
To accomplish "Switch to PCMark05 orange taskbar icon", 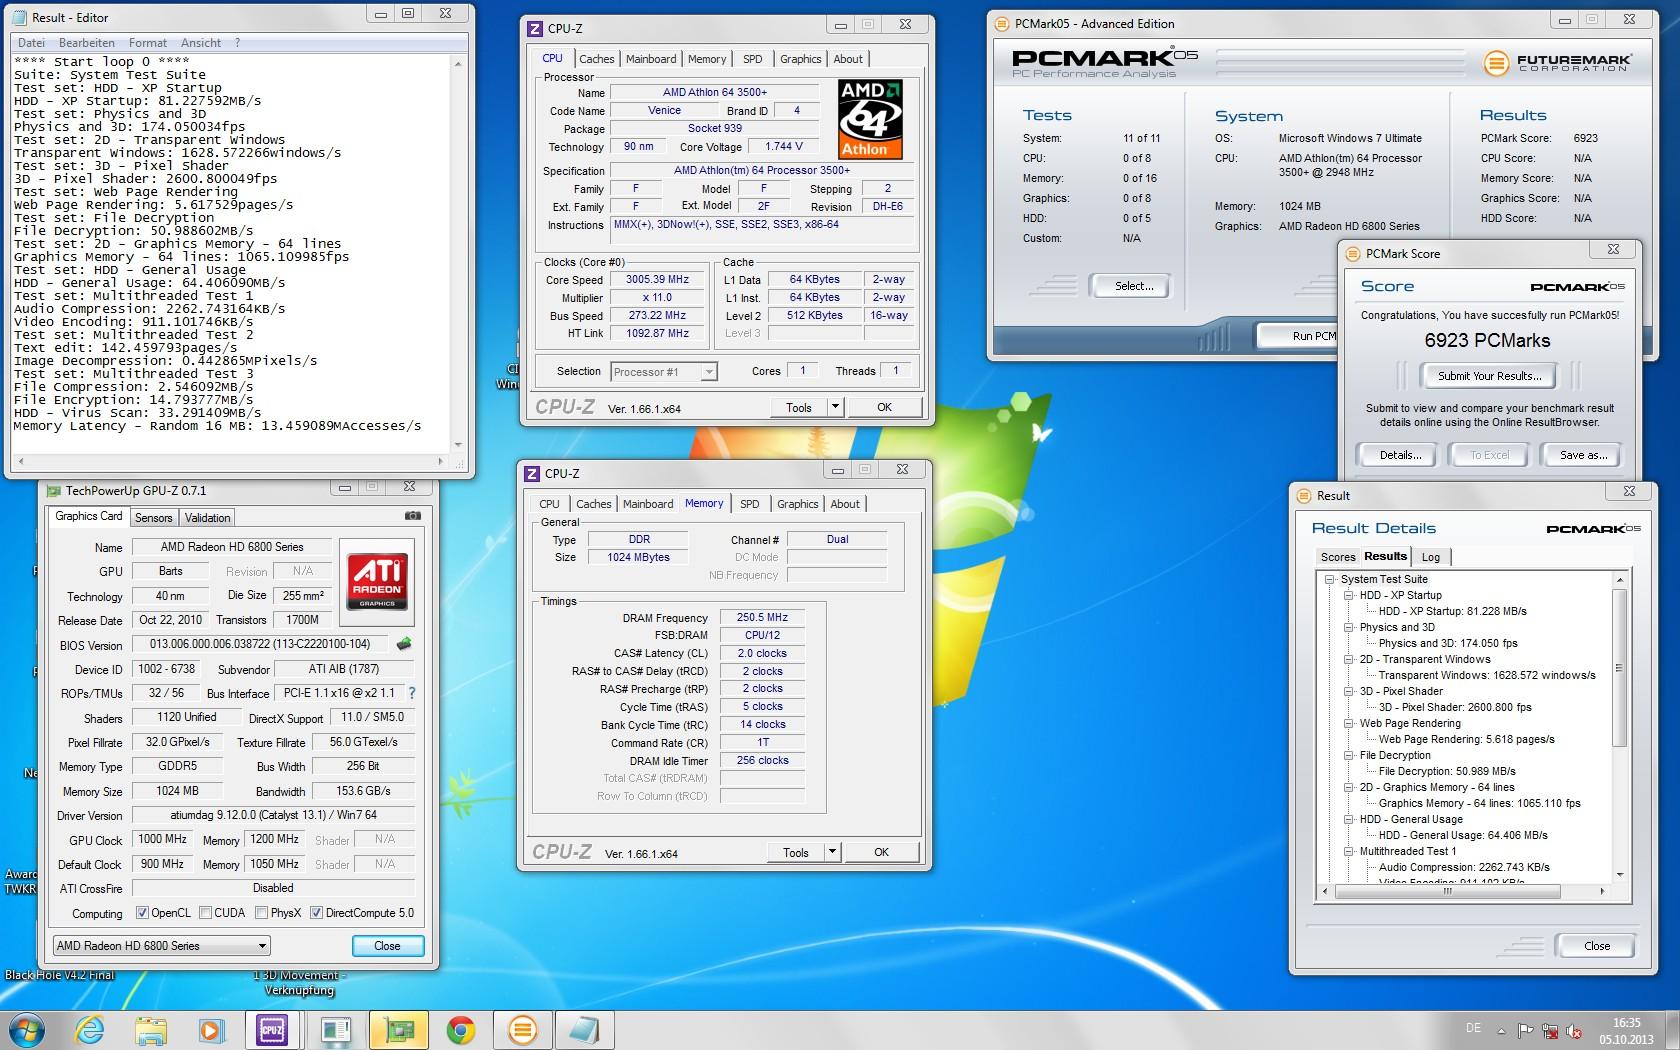I will click(x=522, y=1030).
